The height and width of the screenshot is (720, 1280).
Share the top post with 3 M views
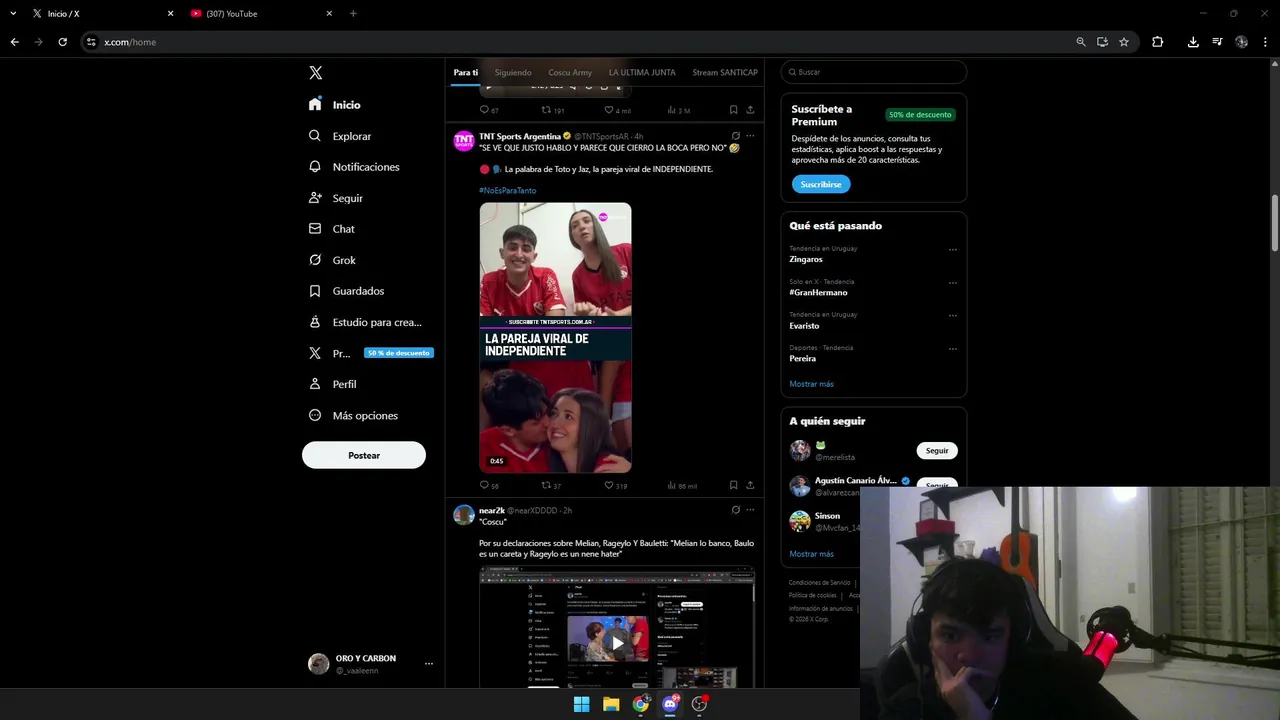[750, 110]
